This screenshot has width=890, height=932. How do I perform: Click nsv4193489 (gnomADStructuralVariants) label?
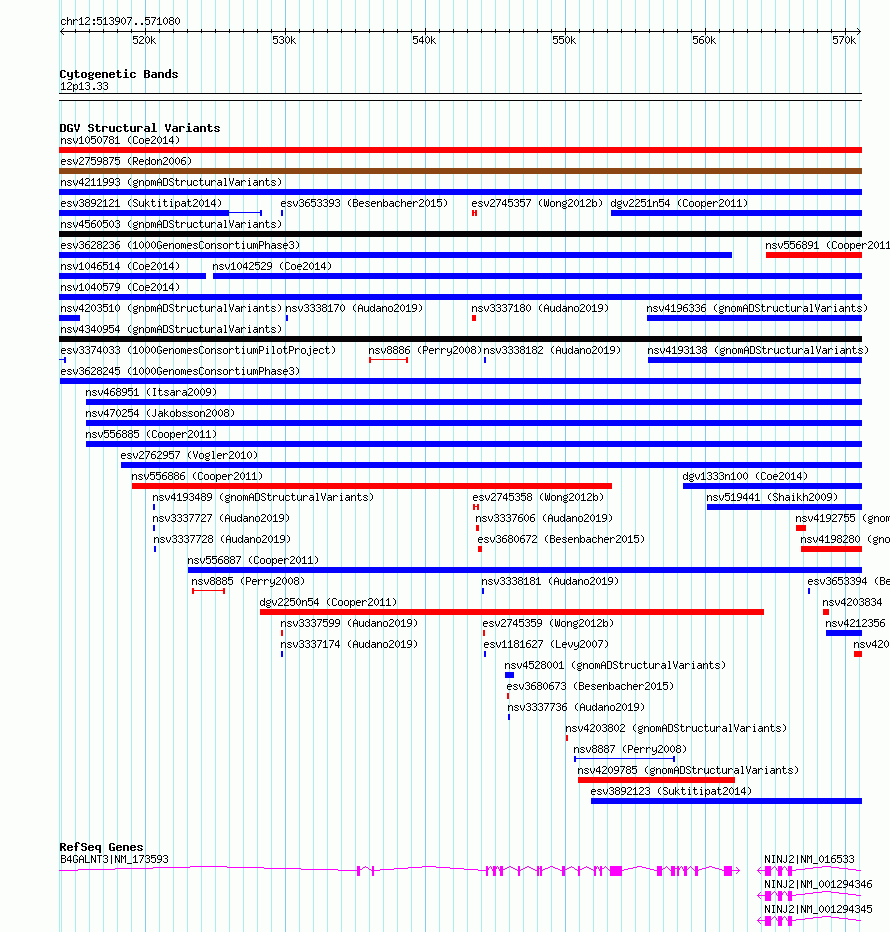(x=263, y=497)
